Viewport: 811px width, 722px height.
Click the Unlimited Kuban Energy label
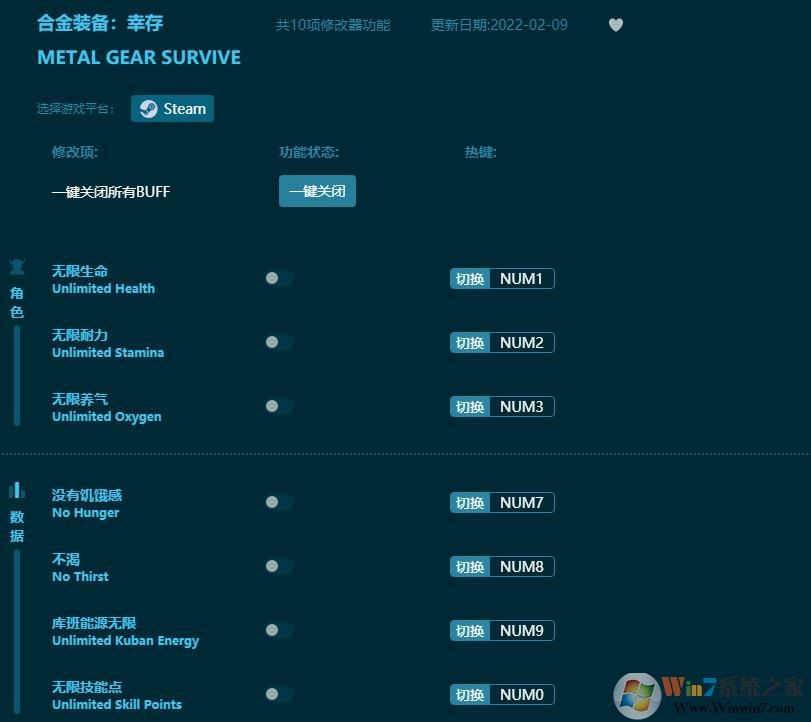pyautogui.click(x=125, y=641)
